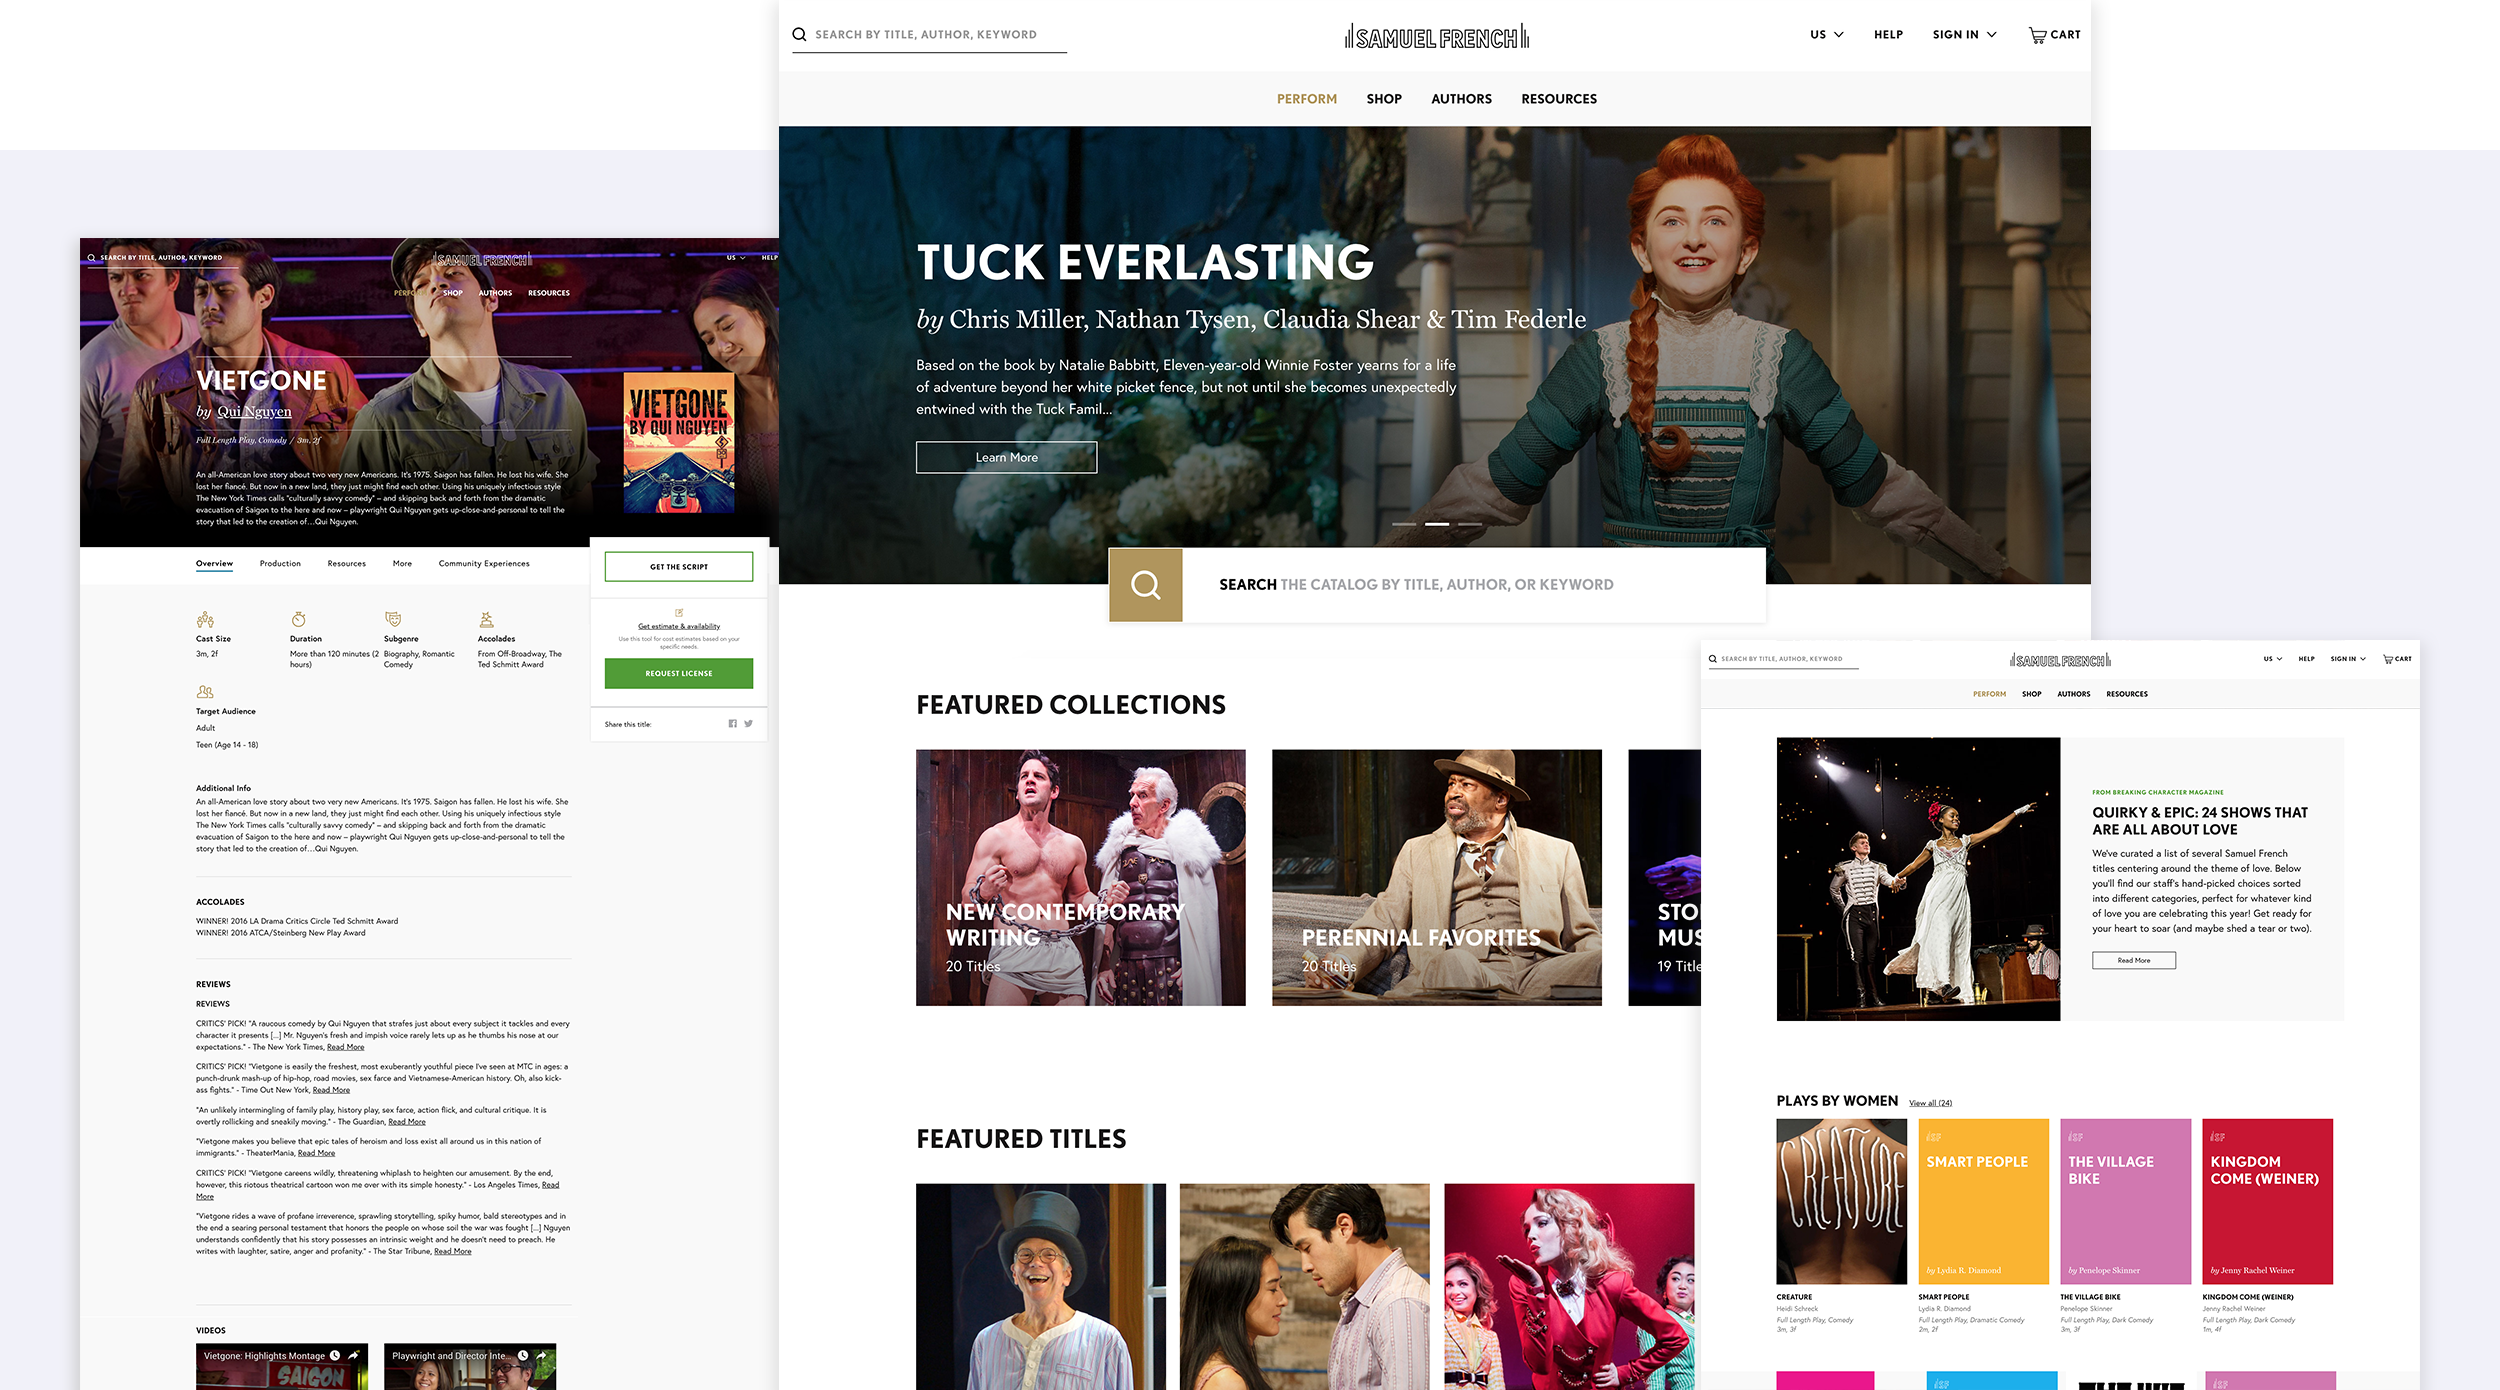Viewport: 2500px width, 1390px height.
Task: Open RESOURCES menu on the main page
Action: click(1559, 99)
